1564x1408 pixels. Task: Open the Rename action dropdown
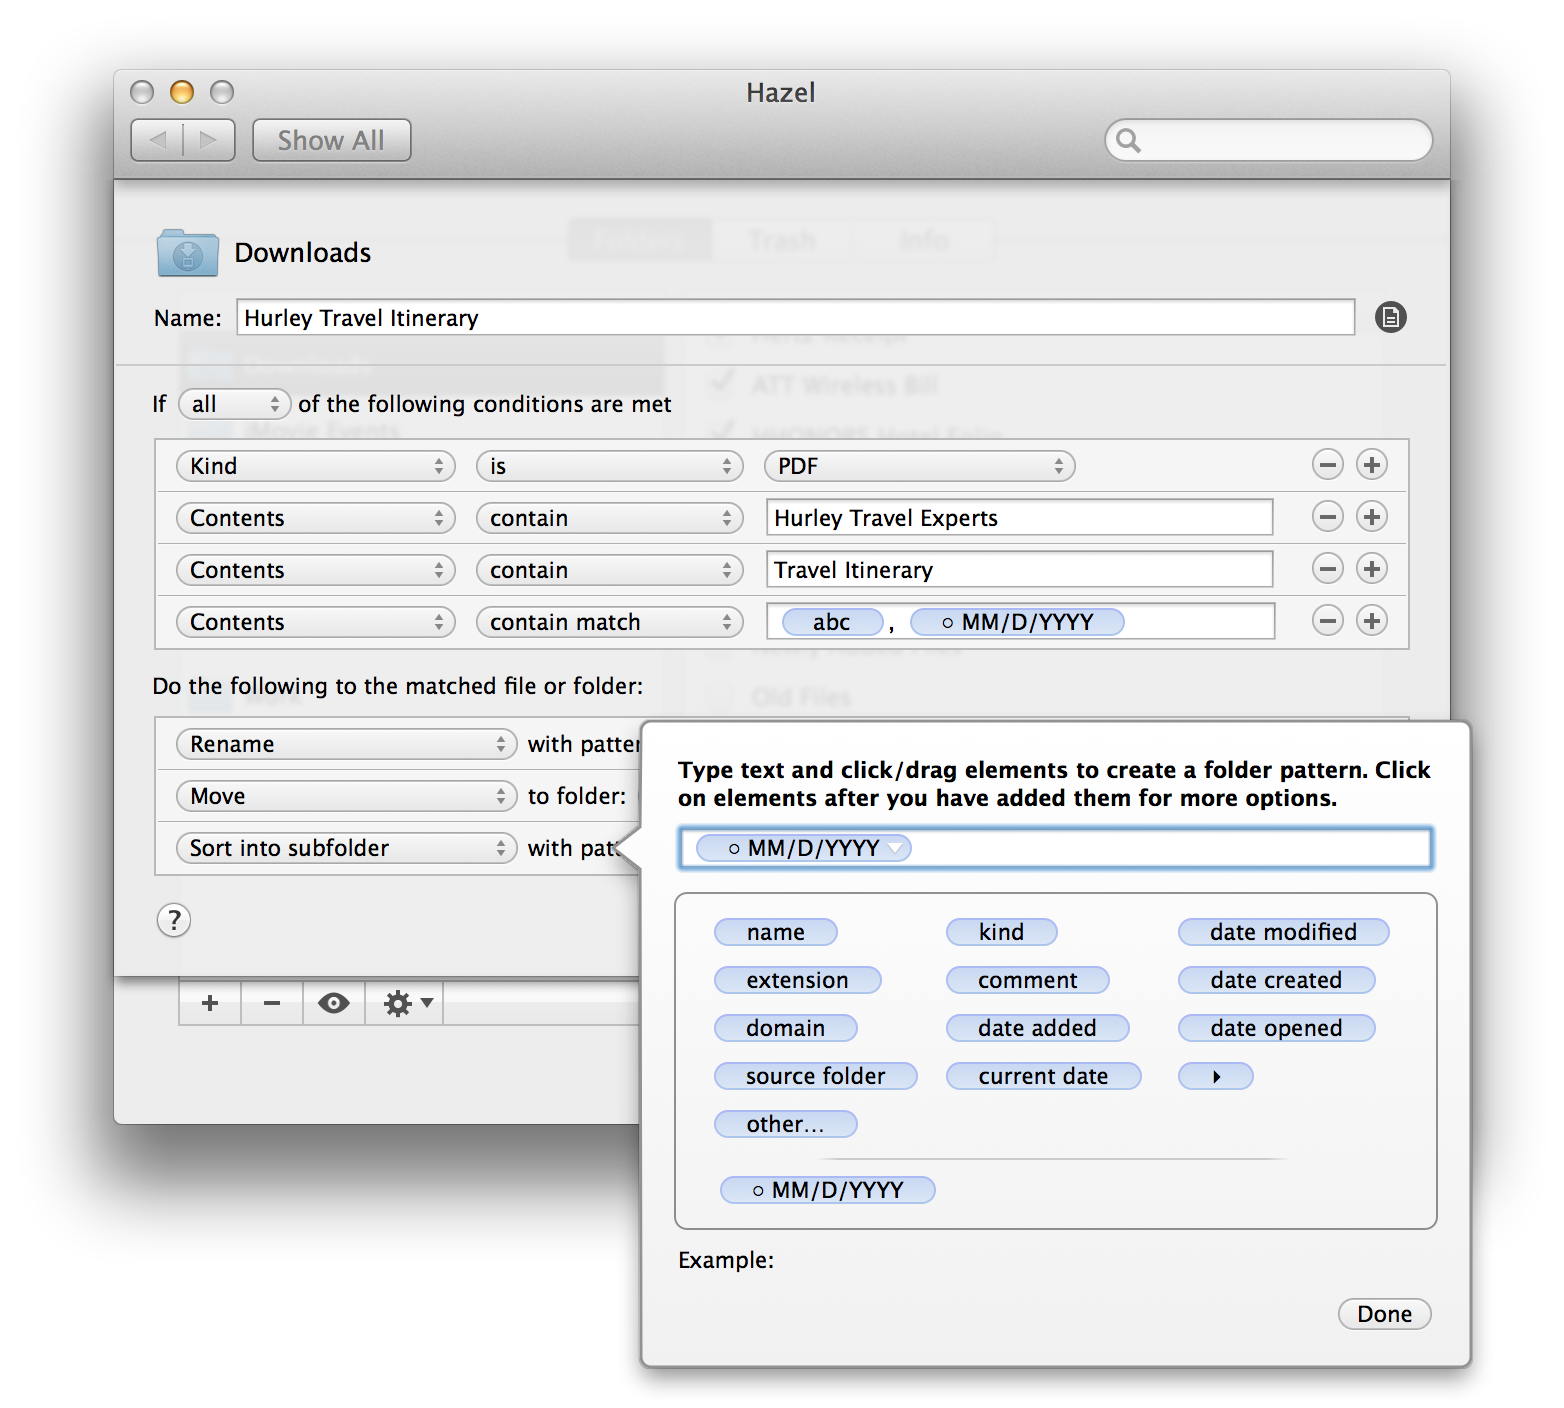pyautogui.click(x=346, y=744)
